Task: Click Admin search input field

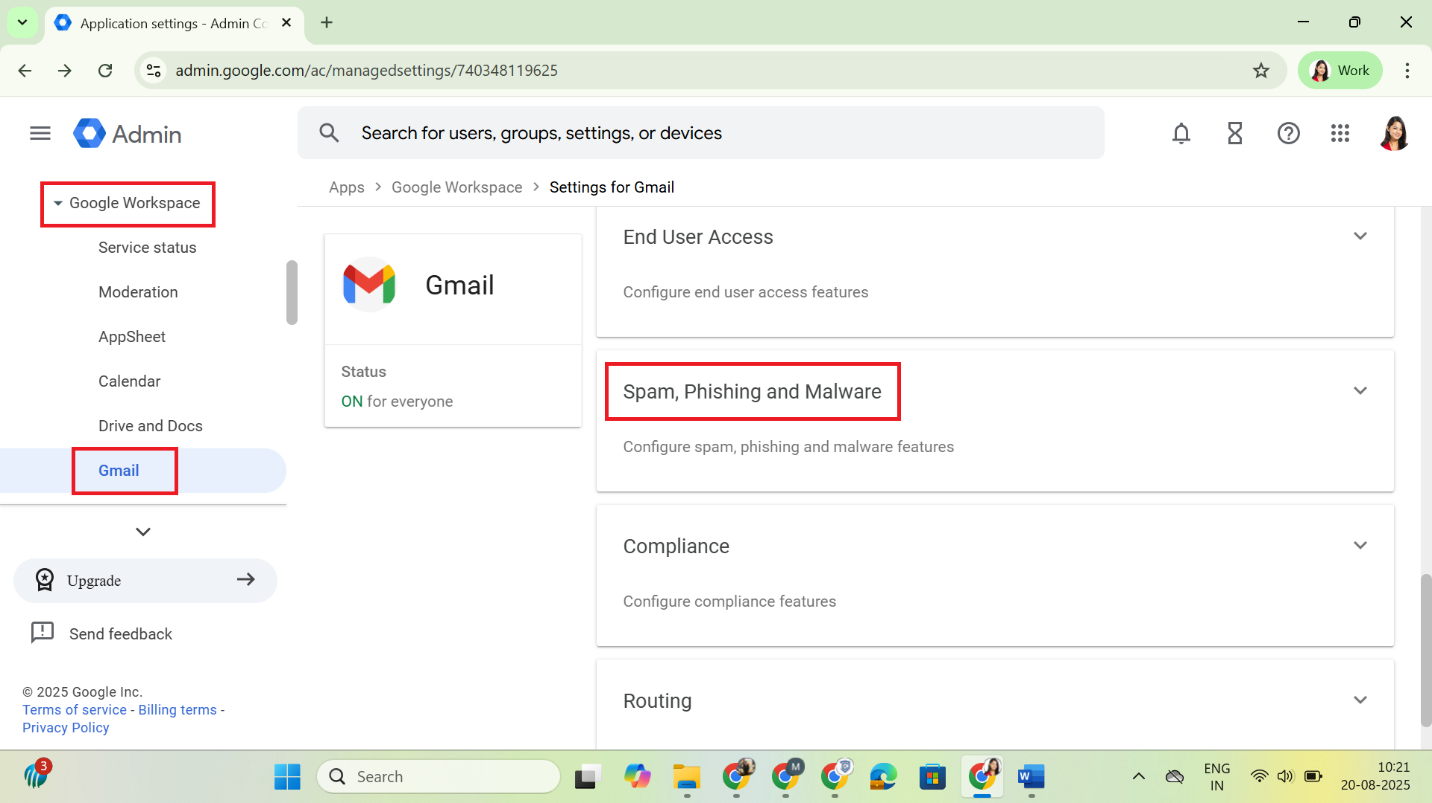Action: point(701,133)
